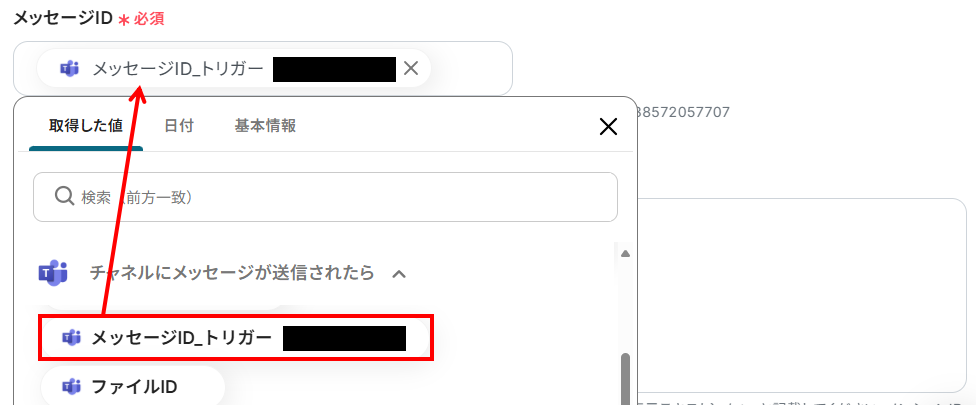Image resolution: width=976 pixels, height=405 pixels.
Task: Focus the 検索 (前方一致) search field
Action: click(325, 197)
